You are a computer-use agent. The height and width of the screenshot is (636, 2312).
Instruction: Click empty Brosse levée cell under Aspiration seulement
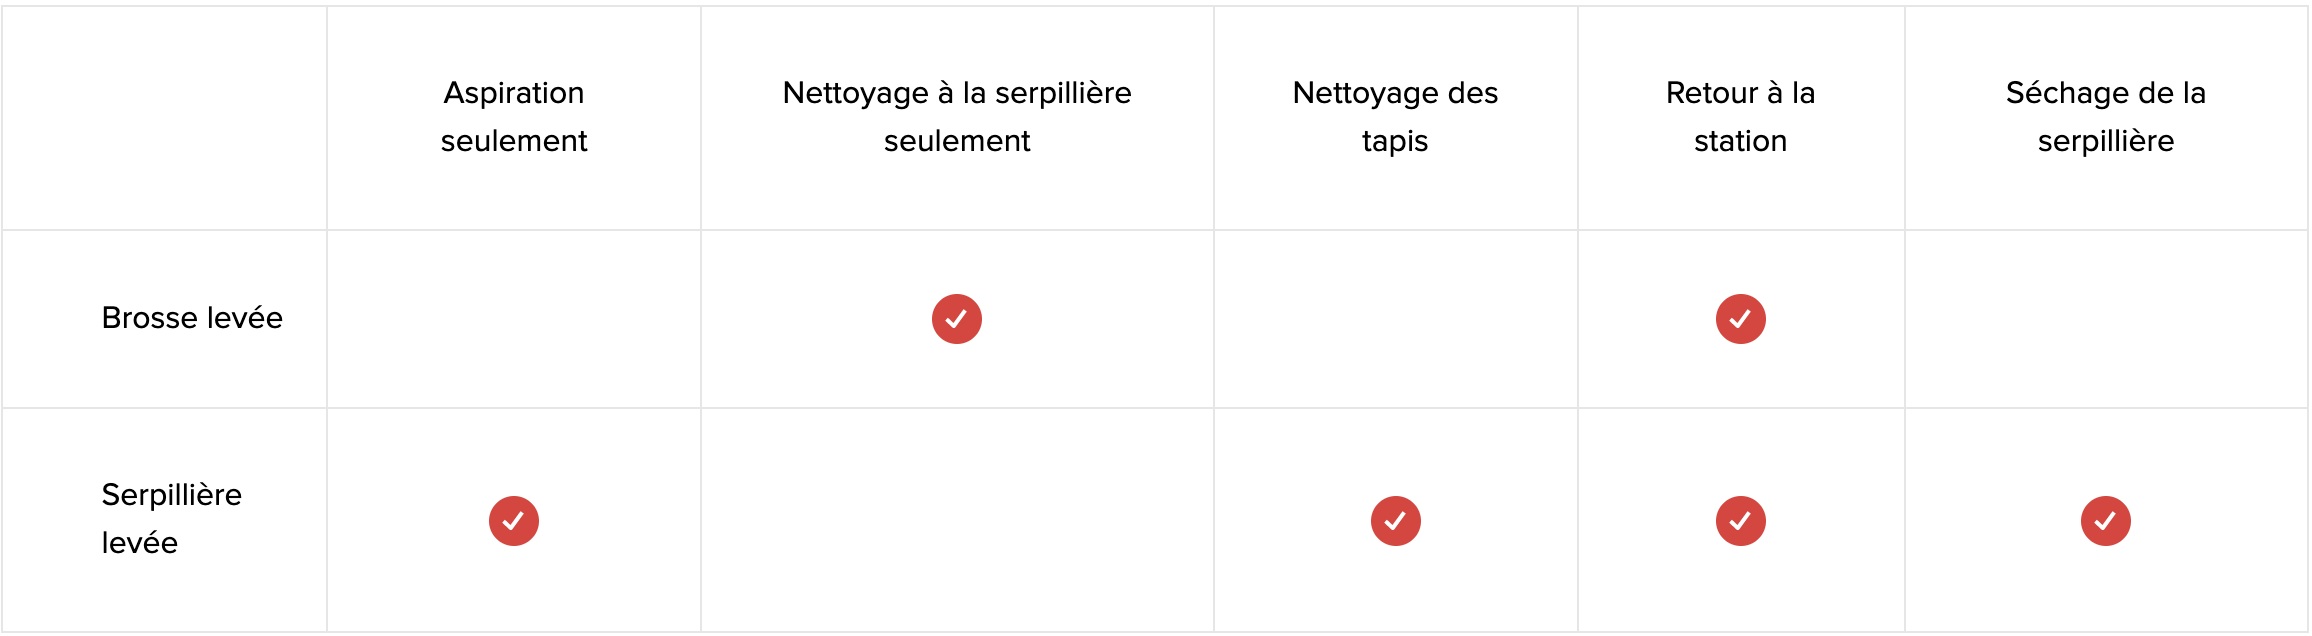[x=514, y=319]
